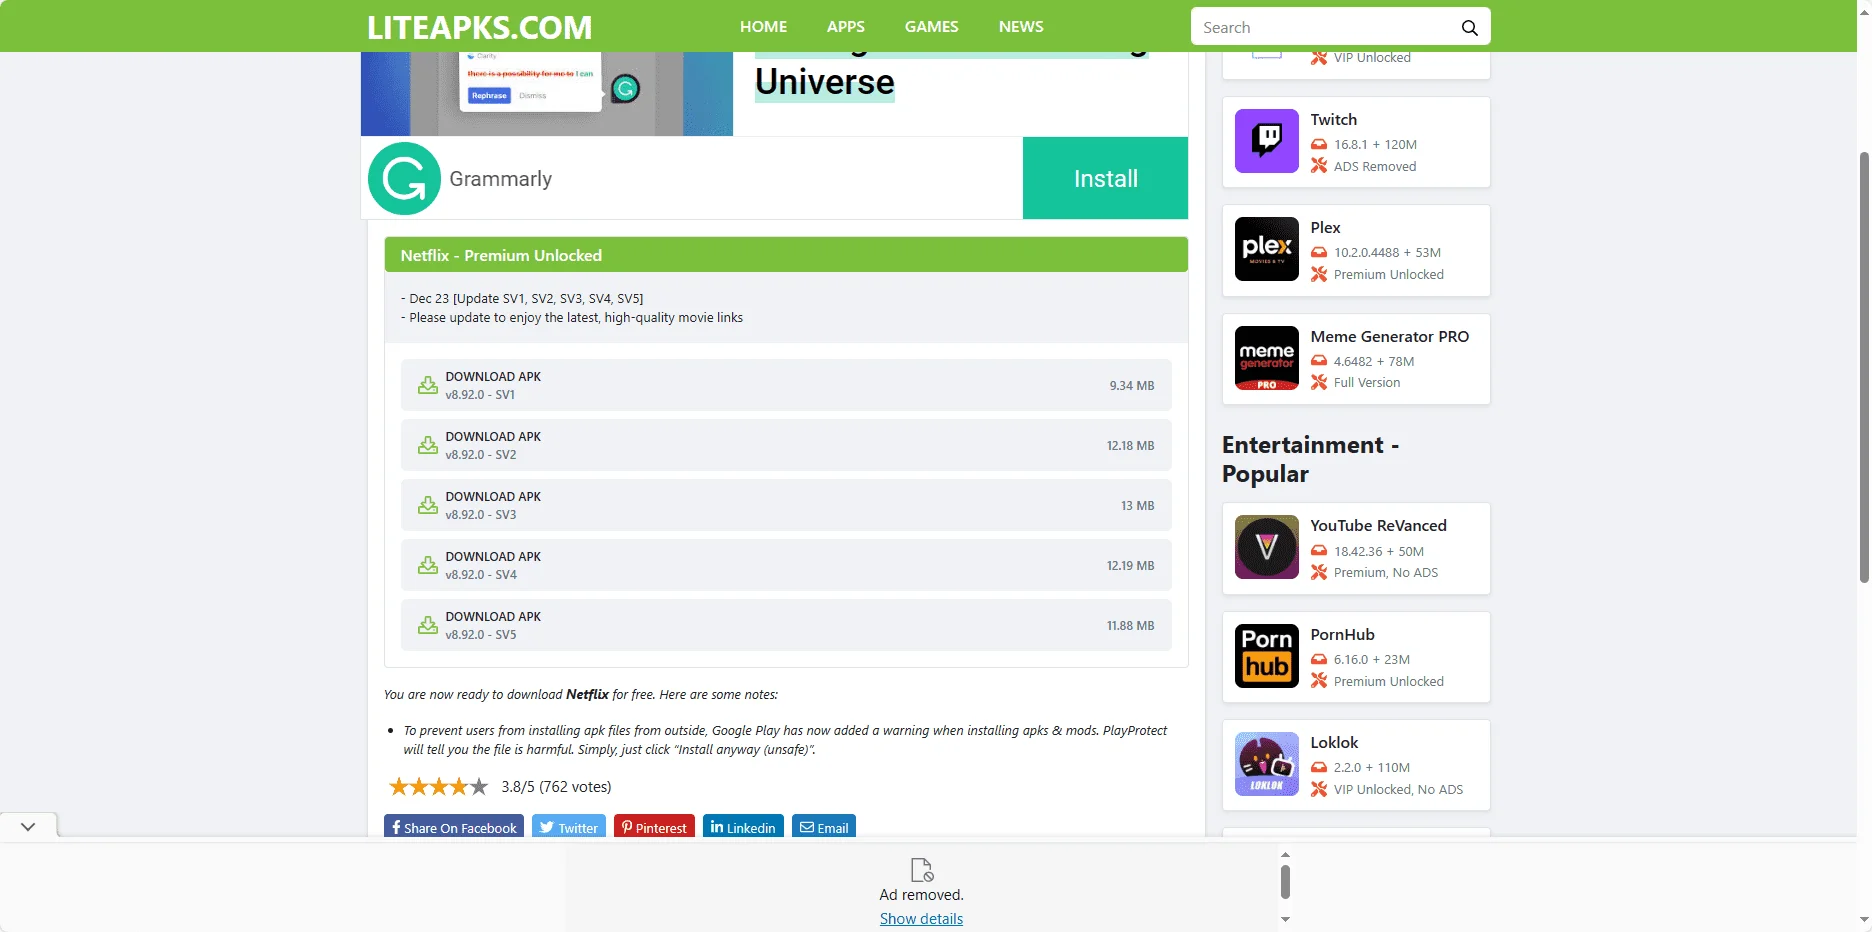
Task: Open the APPS menu item
Action: coord(846,27)
